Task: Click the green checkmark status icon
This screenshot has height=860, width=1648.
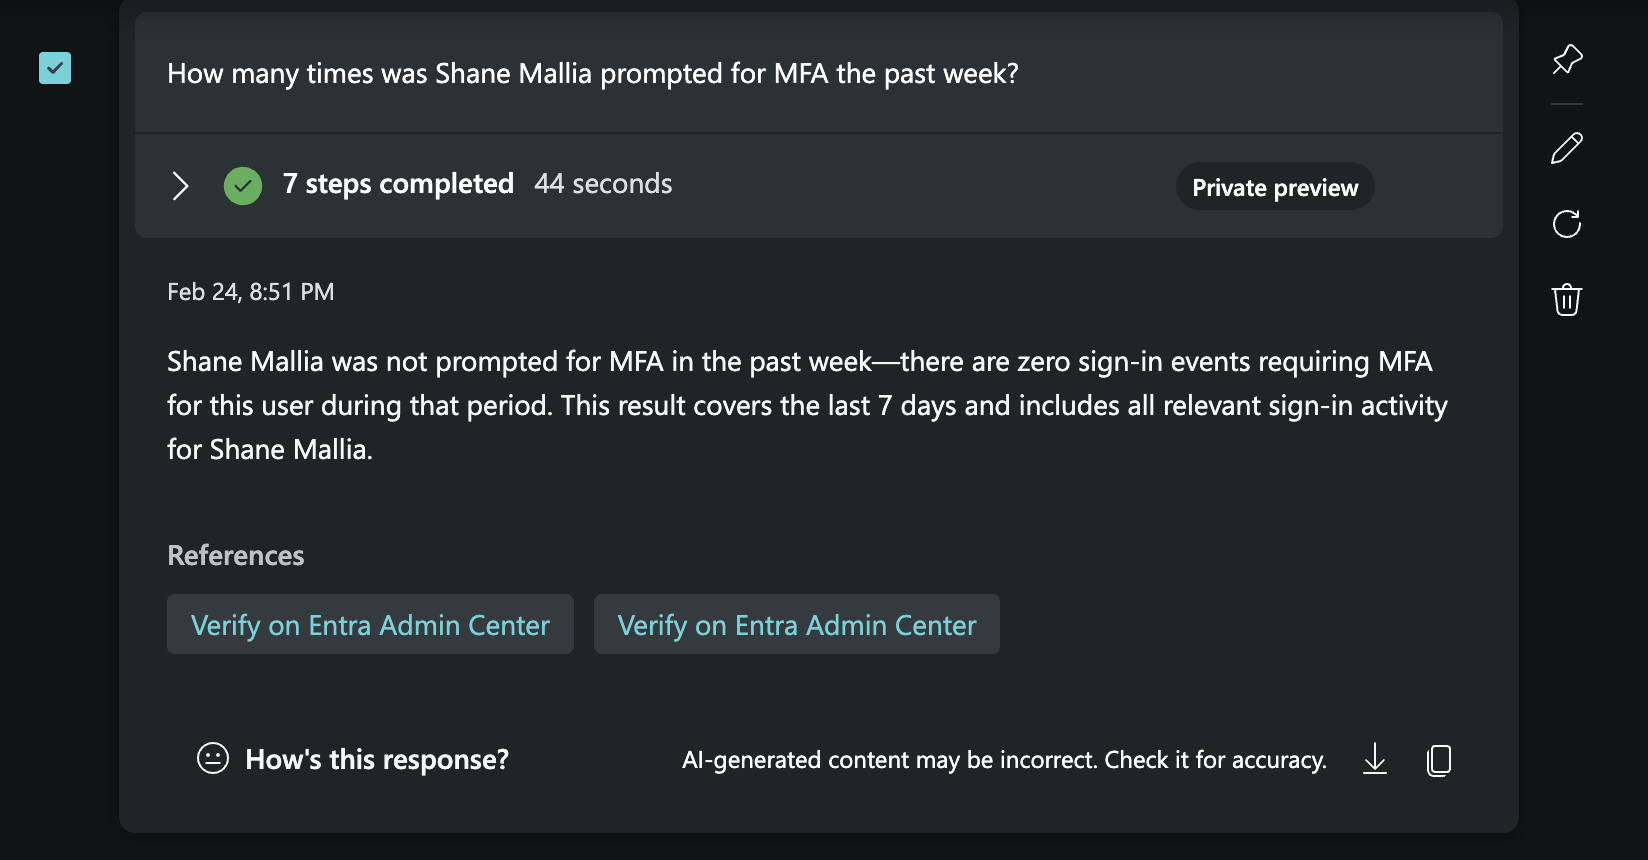Action: point(243,186)
